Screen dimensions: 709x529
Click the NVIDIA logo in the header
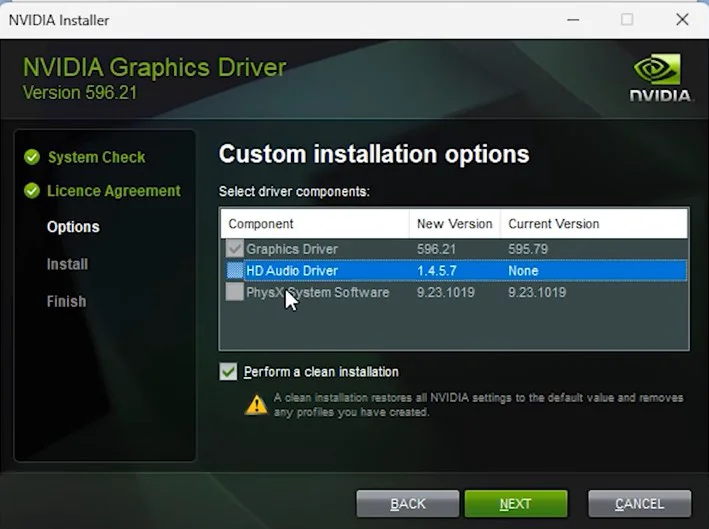click(661, 78)
